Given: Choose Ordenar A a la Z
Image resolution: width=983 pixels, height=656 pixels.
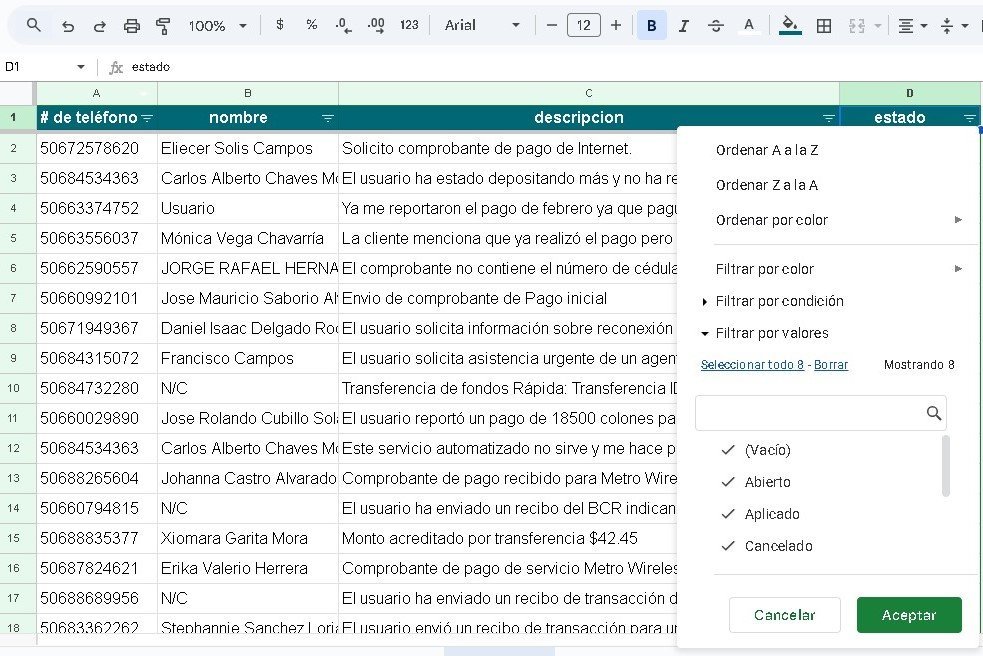Looking at the screenshot, I should [x=767, y=150].
